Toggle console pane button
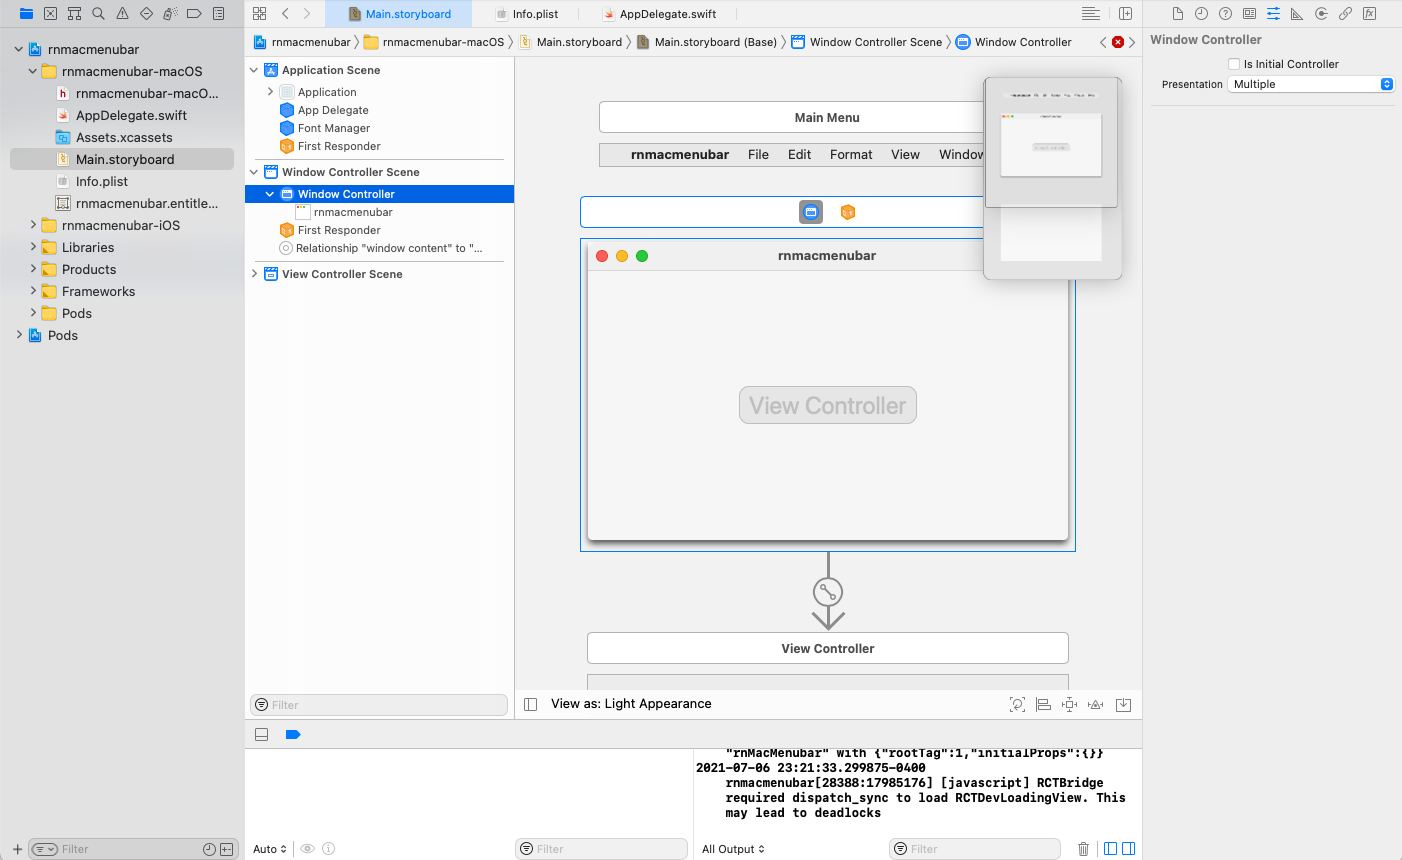This screenshot has height=860, width=1402. coord(1128,849)
